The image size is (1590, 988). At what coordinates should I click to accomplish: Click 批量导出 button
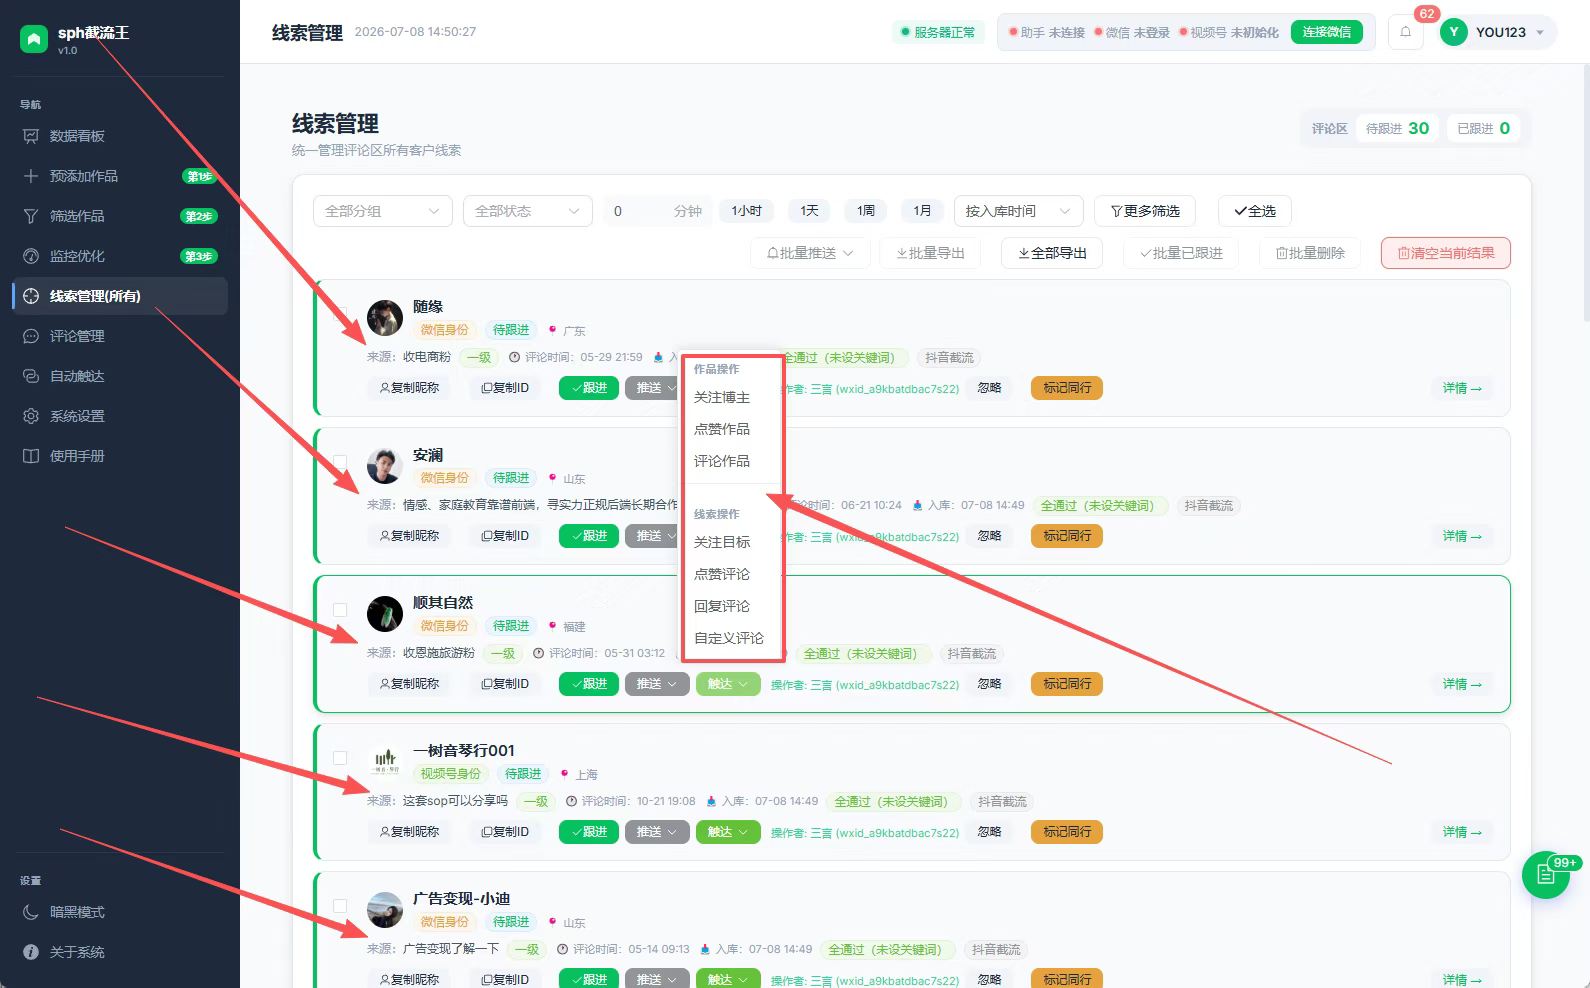930,253
